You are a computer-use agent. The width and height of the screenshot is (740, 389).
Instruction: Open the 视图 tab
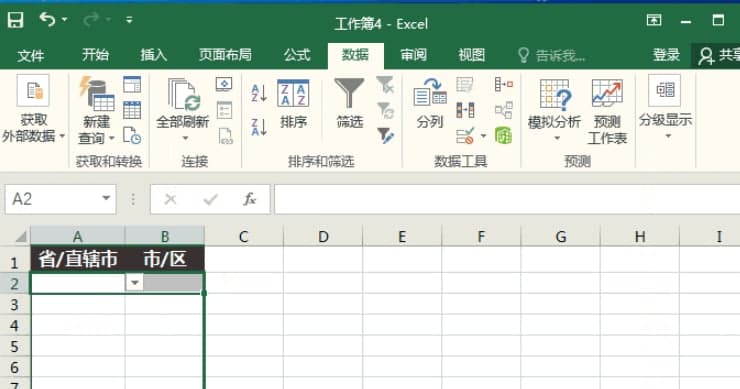[x=472, y=55]
